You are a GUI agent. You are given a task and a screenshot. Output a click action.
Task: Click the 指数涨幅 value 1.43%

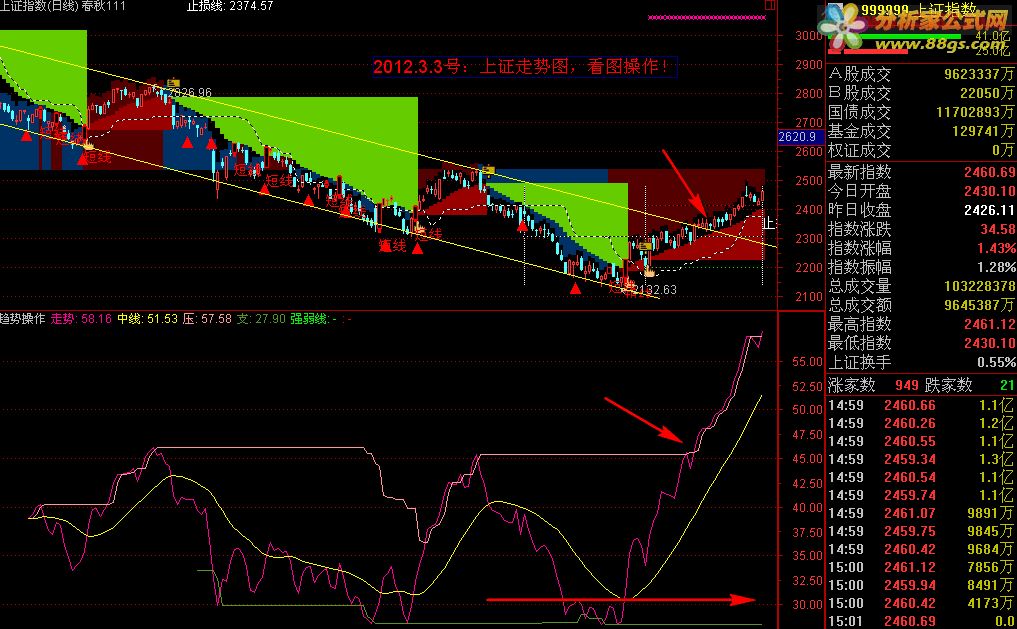[x=996, y=248]
